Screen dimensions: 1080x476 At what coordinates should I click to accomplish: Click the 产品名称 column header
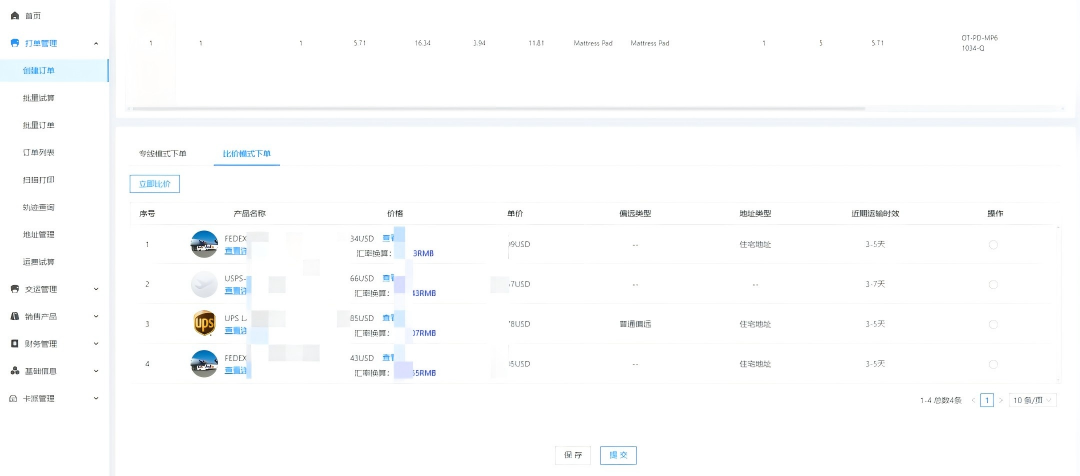tap(249, 214)
